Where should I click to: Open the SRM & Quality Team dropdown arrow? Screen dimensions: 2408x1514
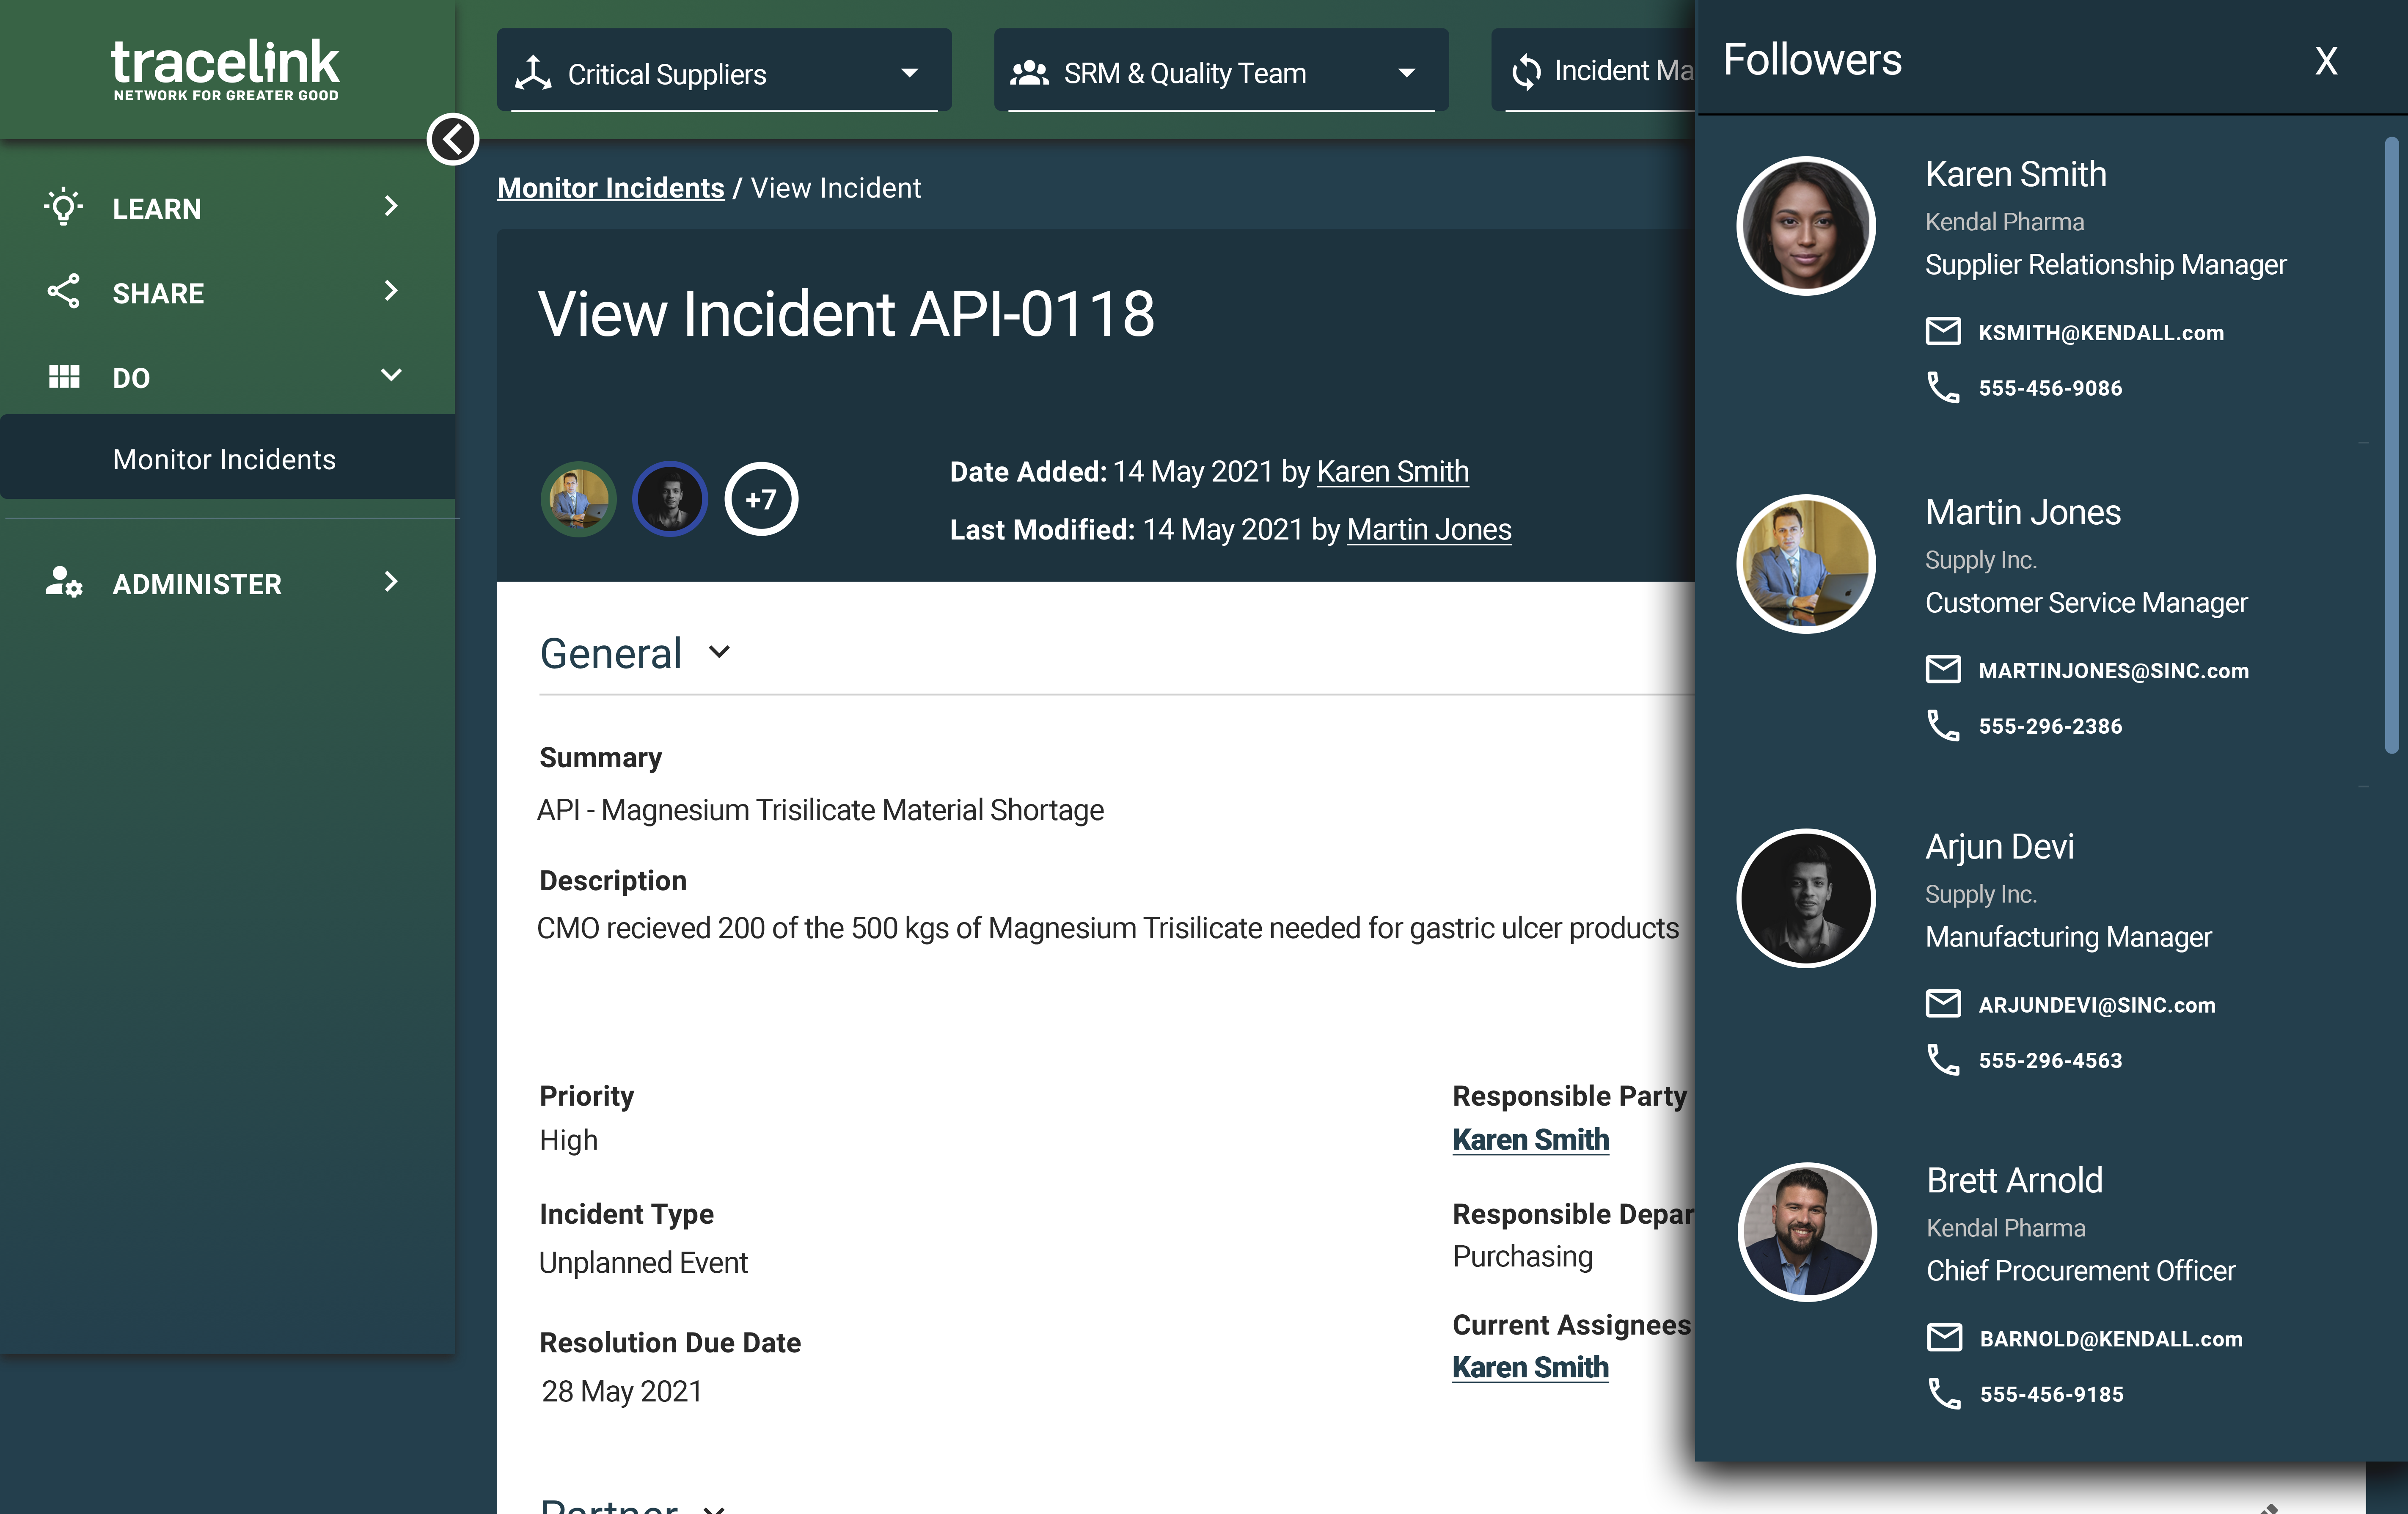[1406, 73]
